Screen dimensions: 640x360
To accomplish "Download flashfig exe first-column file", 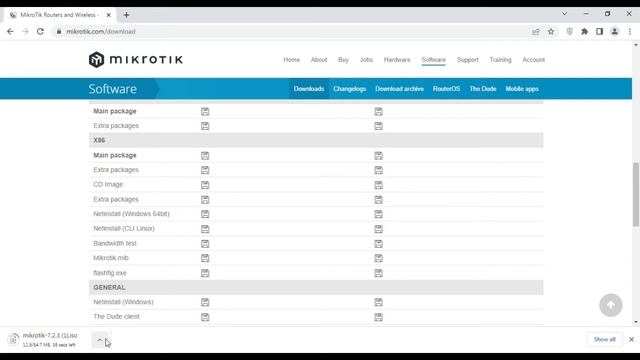I will coord(205,273).
